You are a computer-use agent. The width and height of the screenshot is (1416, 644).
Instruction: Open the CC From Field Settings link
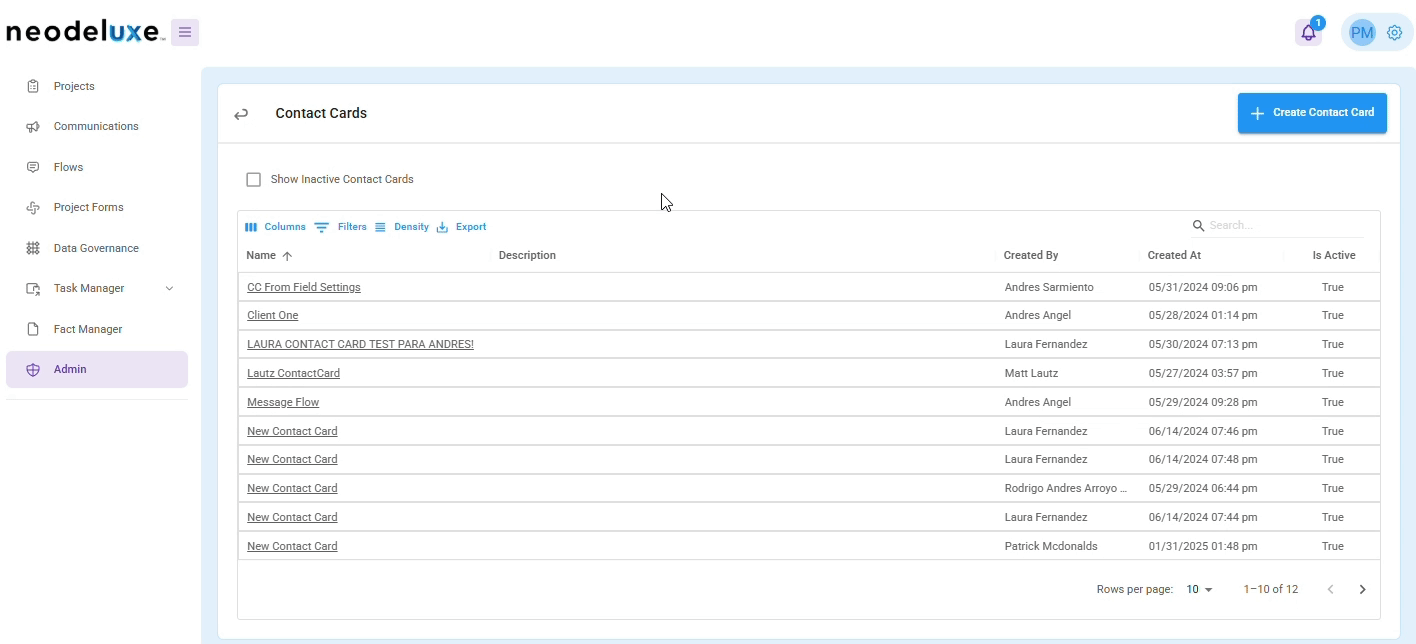pos(304,287)
